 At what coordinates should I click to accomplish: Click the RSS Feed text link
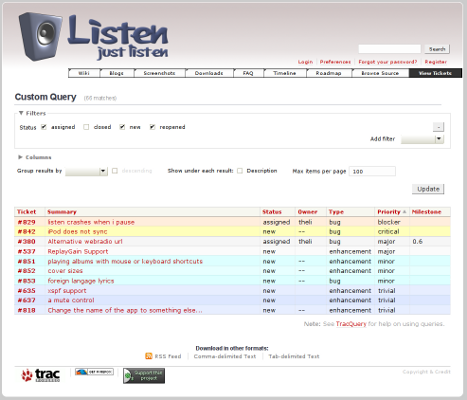tap(168, 356)
